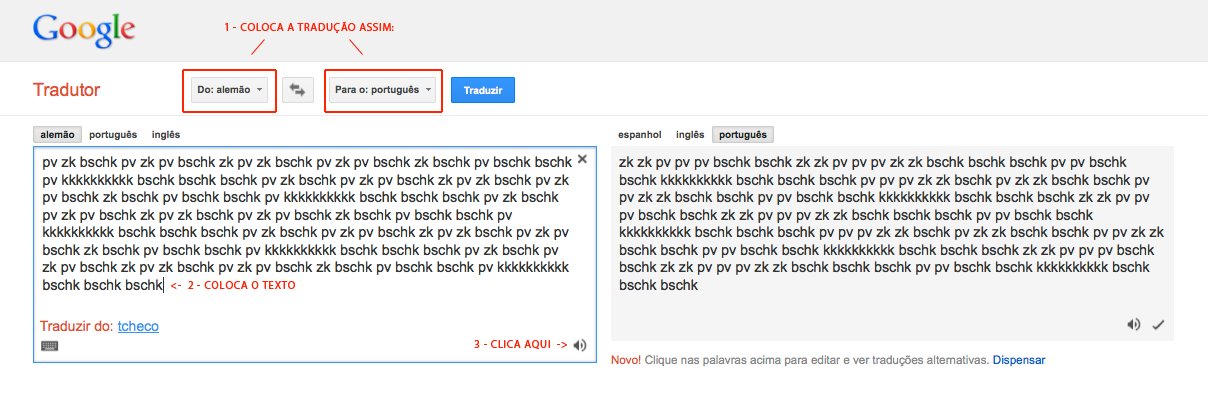
Task: Click the checkmark rating icon
Action: pos(1158,324)
